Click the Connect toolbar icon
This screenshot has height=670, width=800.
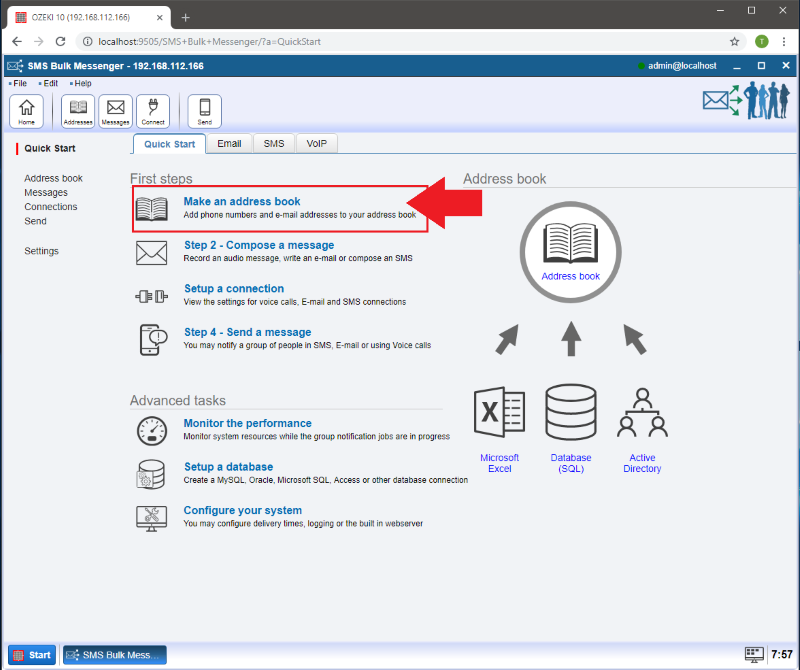click(153, 110)
